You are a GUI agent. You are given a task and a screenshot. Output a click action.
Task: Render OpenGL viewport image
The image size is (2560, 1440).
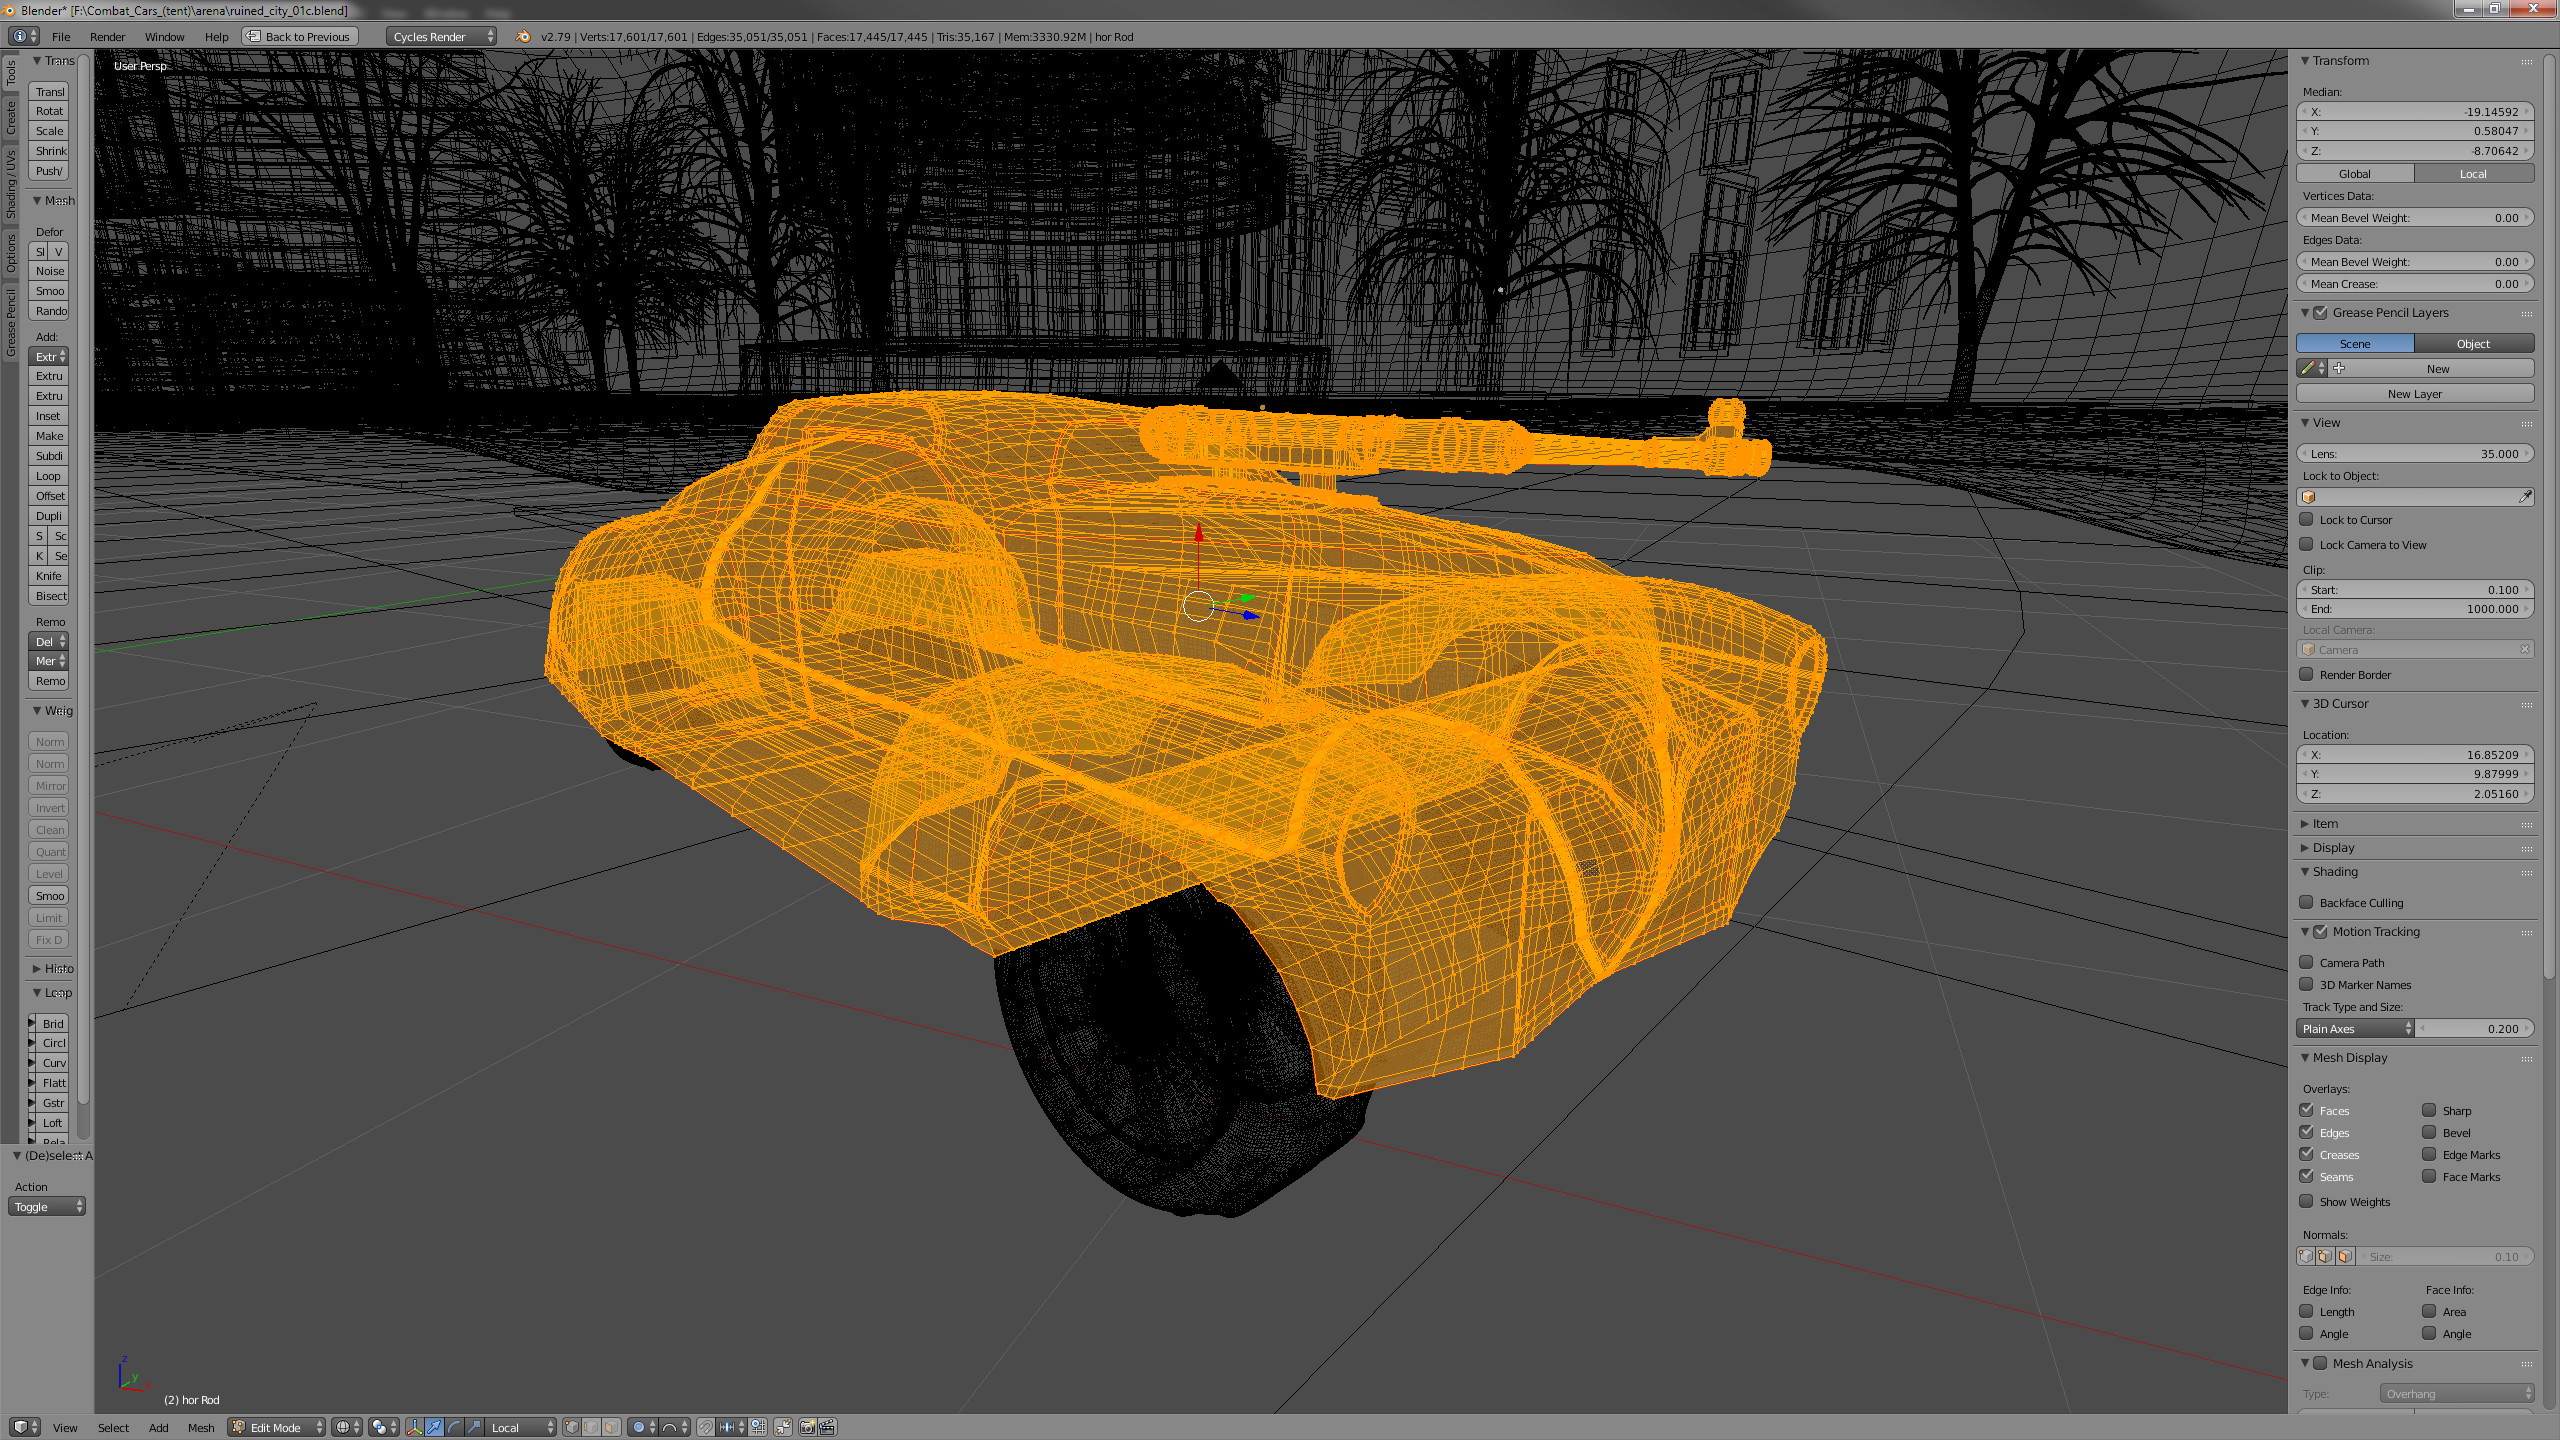click(x=807, y=1427)
